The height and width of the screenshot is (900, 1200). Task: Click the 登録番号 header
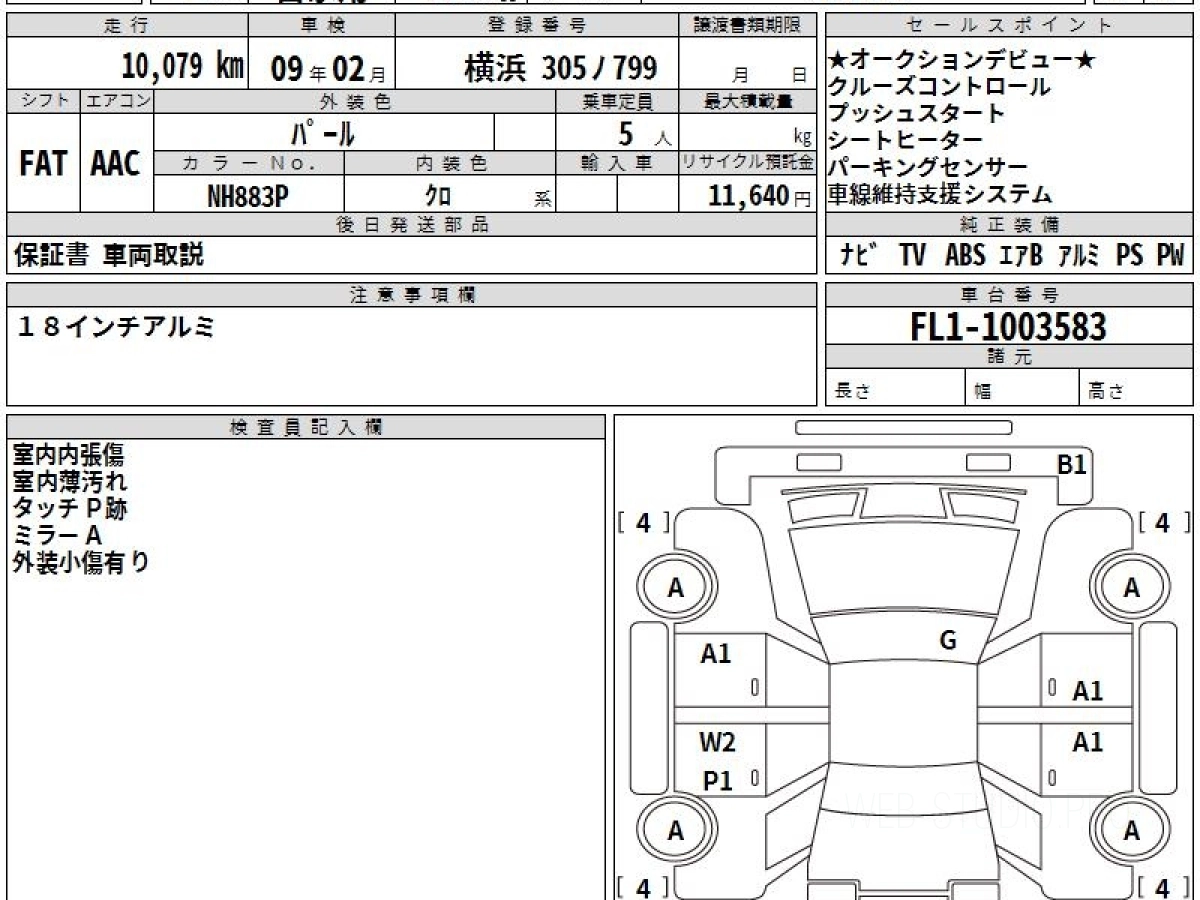[x=537, y=26]
